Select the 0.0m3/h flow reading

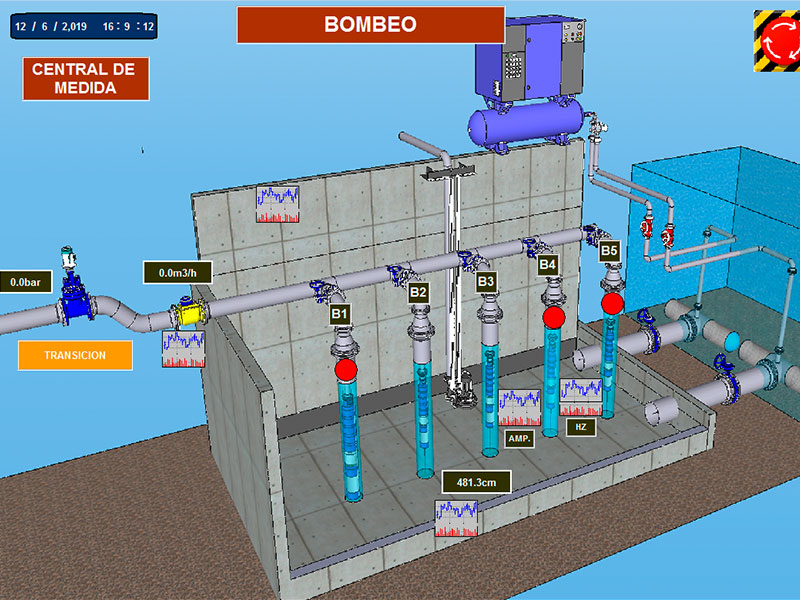tap(178, 273)
